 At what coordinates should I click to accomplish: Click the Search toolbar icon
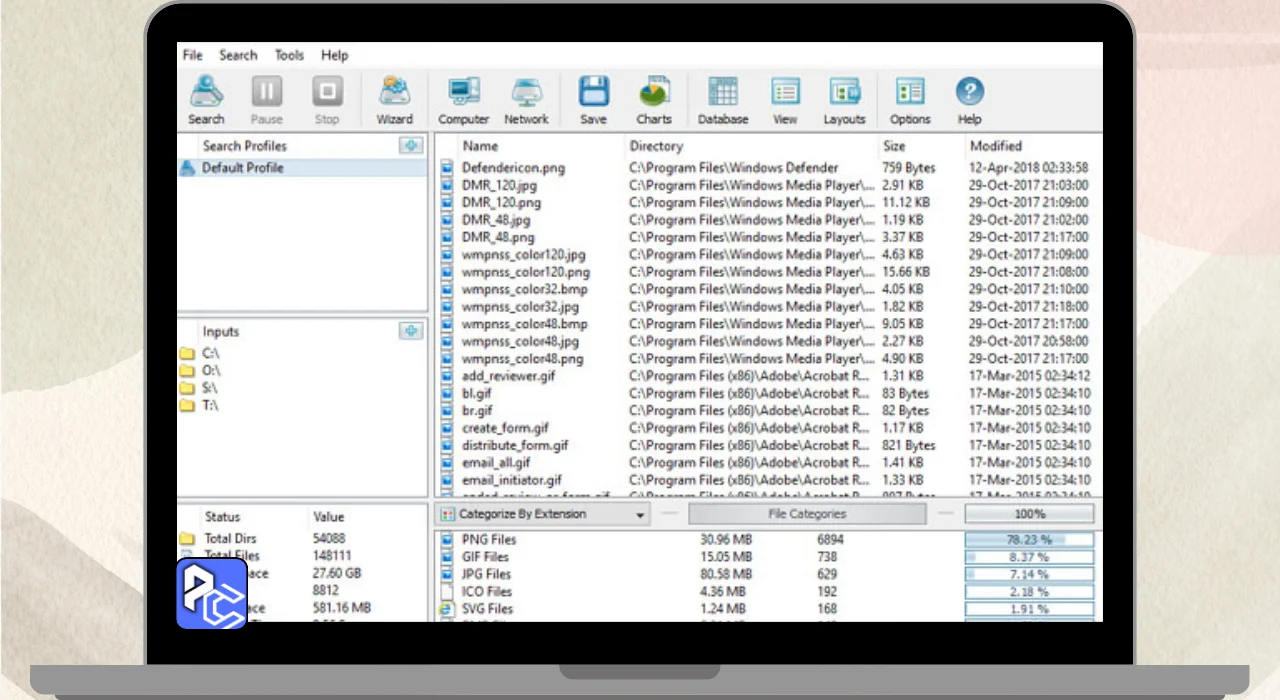point(206,100)
